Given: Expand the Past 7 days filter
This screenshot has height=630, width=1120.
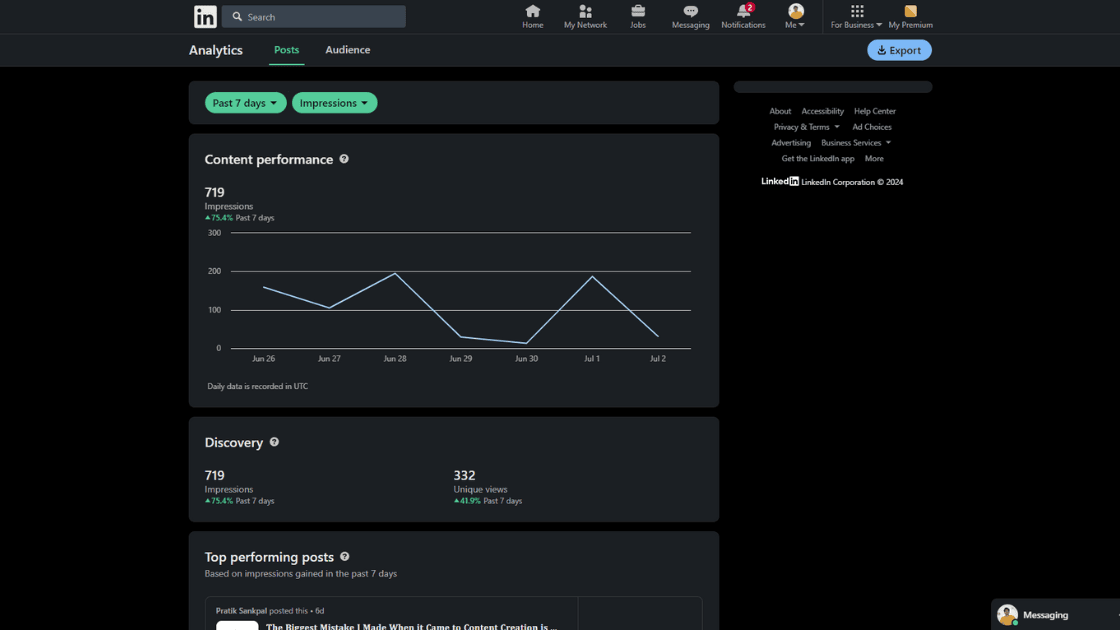Looking at the screenshot, I should (245, 103).
